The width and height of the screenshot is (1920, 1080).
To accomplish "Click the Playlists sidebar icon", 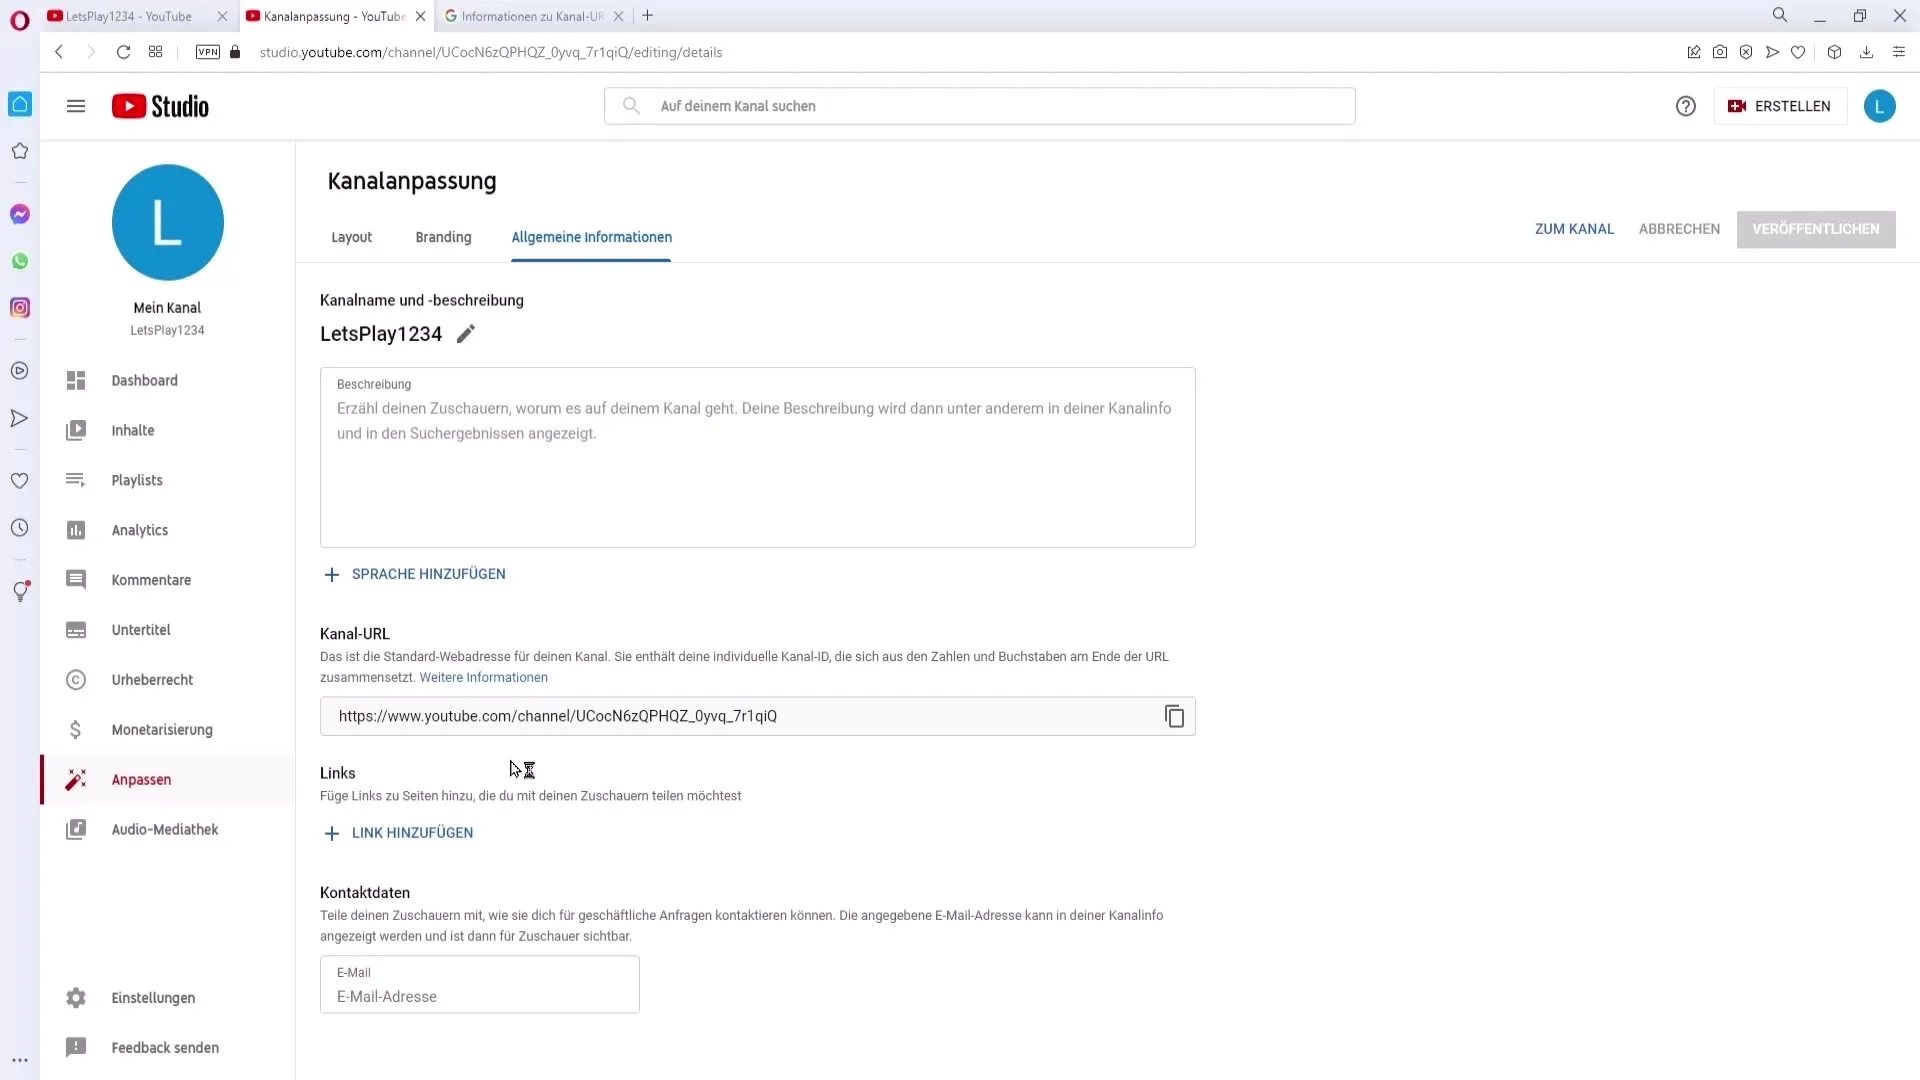I will (x=76, y=479).
